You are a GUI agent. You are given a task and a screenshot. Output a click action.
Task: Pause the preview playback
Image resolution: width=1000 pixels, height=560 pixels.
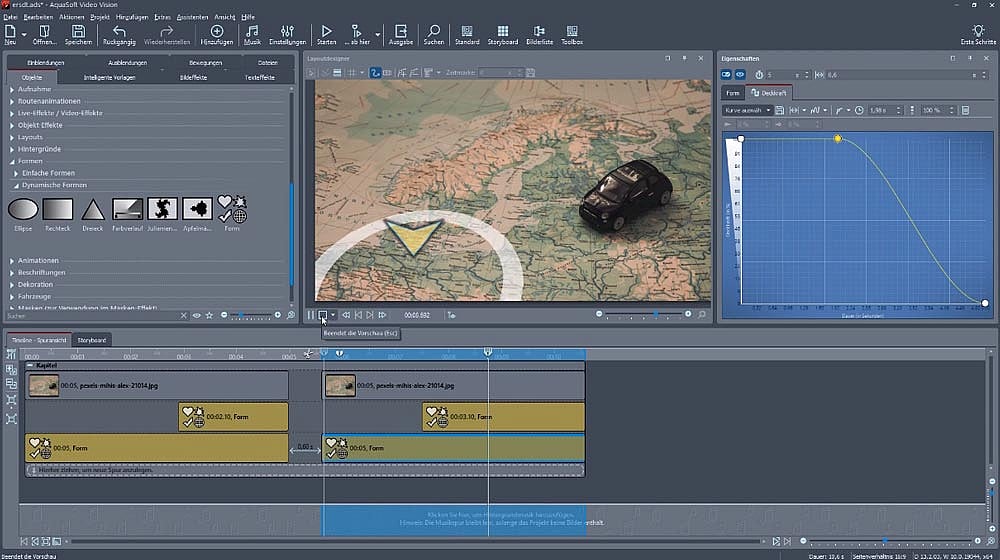[310, 315]
